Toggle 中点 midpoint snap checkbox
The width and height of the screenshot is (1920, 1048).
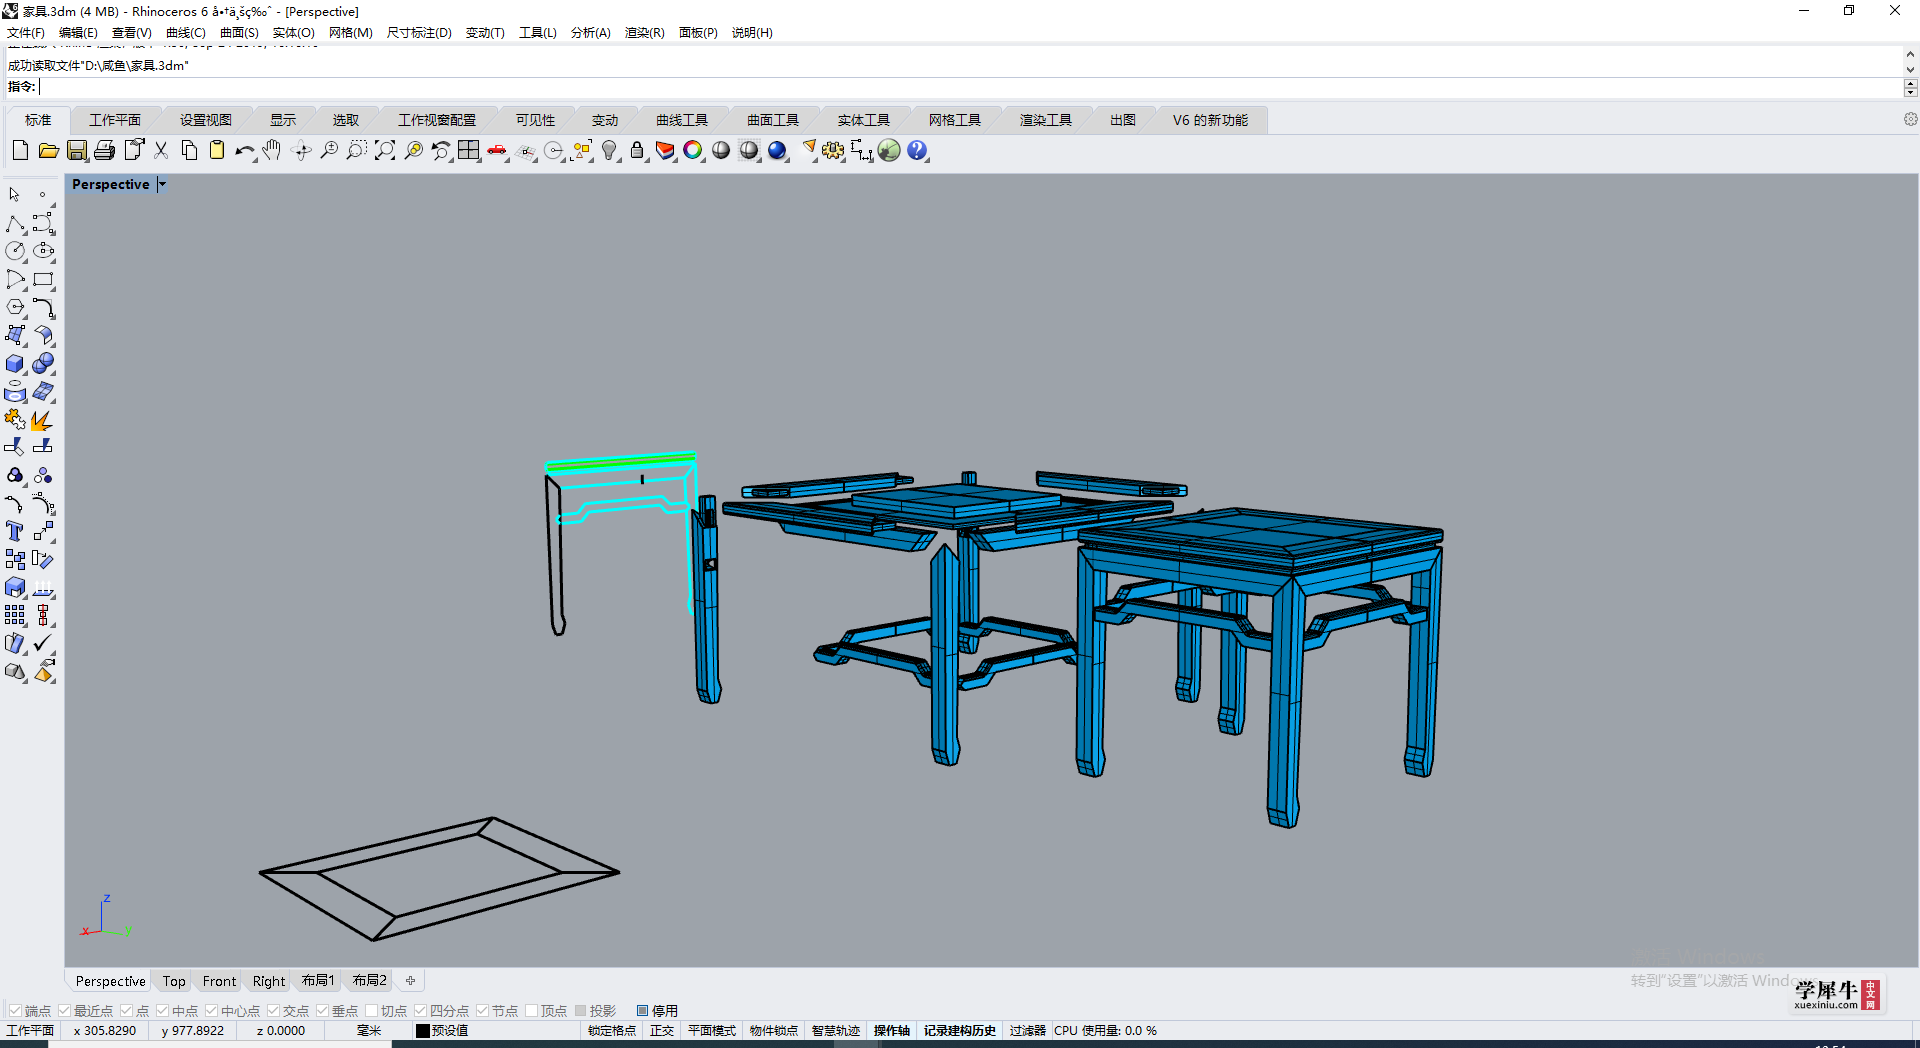coord(162,1011)
